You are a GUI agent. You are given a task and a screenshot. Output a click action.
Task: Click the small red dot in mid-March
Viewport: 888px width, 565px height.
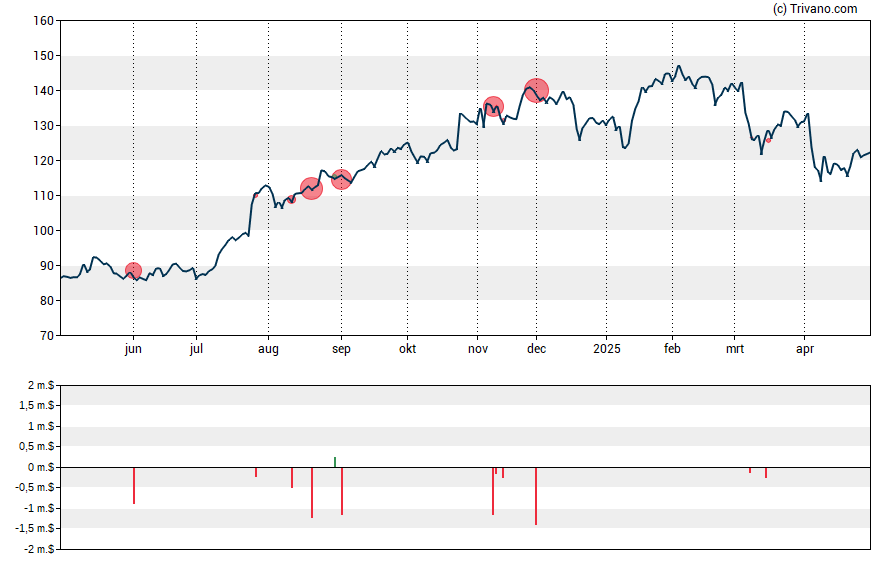pyautogui.click(x=769, y=140)
